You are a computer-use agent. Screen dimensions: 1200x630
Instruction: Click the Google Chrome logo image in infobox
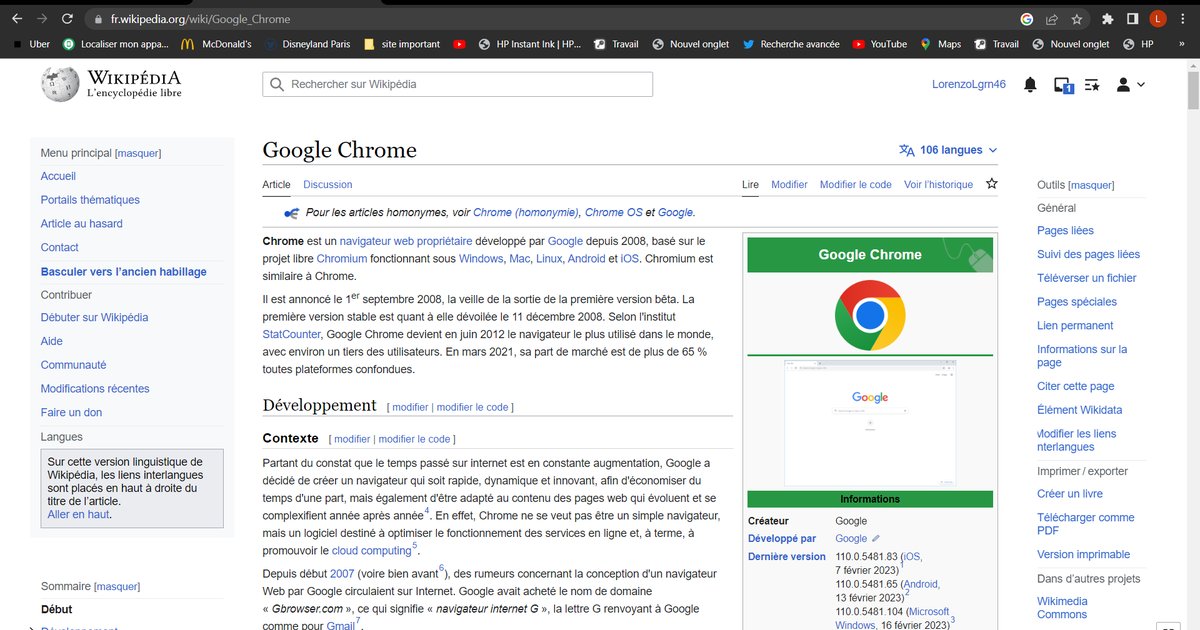coord(870,315)
